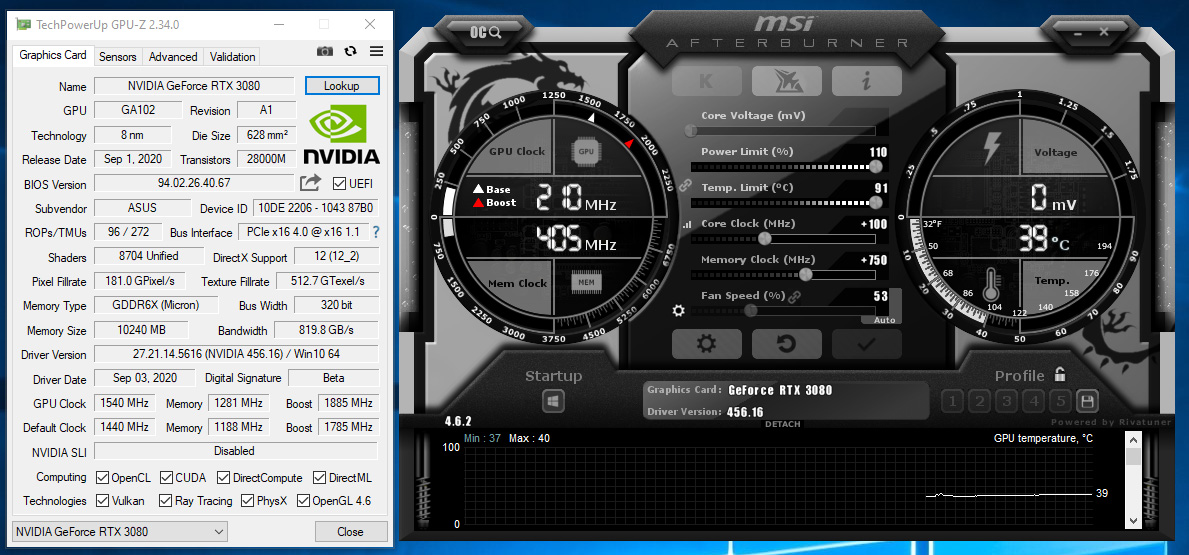Click the GPU-Z refresh icon
Viewport: 1189px width, 555px height.
pos(350,51)
